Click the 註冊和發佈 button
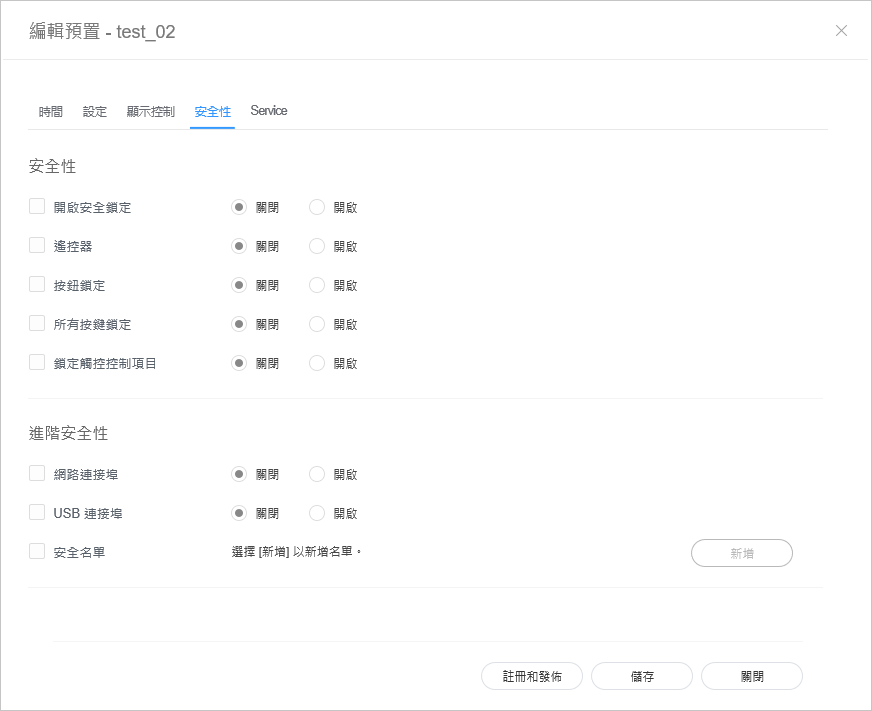Viewport: 872px width, 711px height. coord(532,676)
